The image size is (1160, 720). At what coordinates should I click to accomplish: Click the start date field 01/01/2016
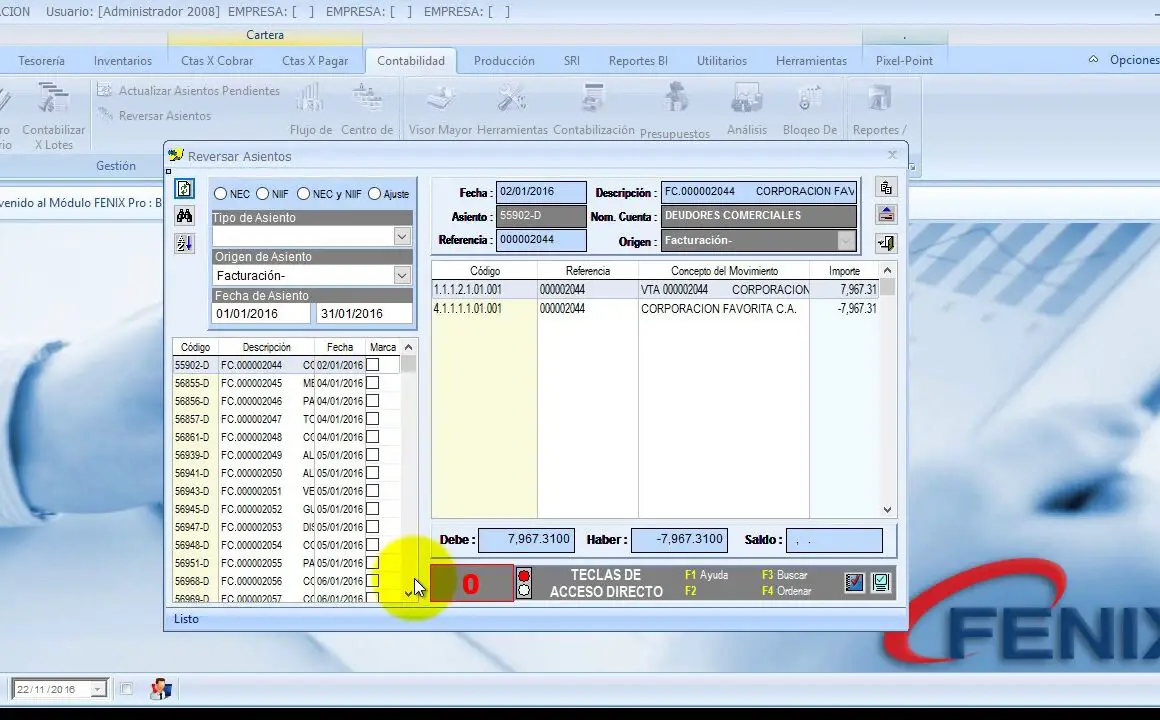point(261,314)
